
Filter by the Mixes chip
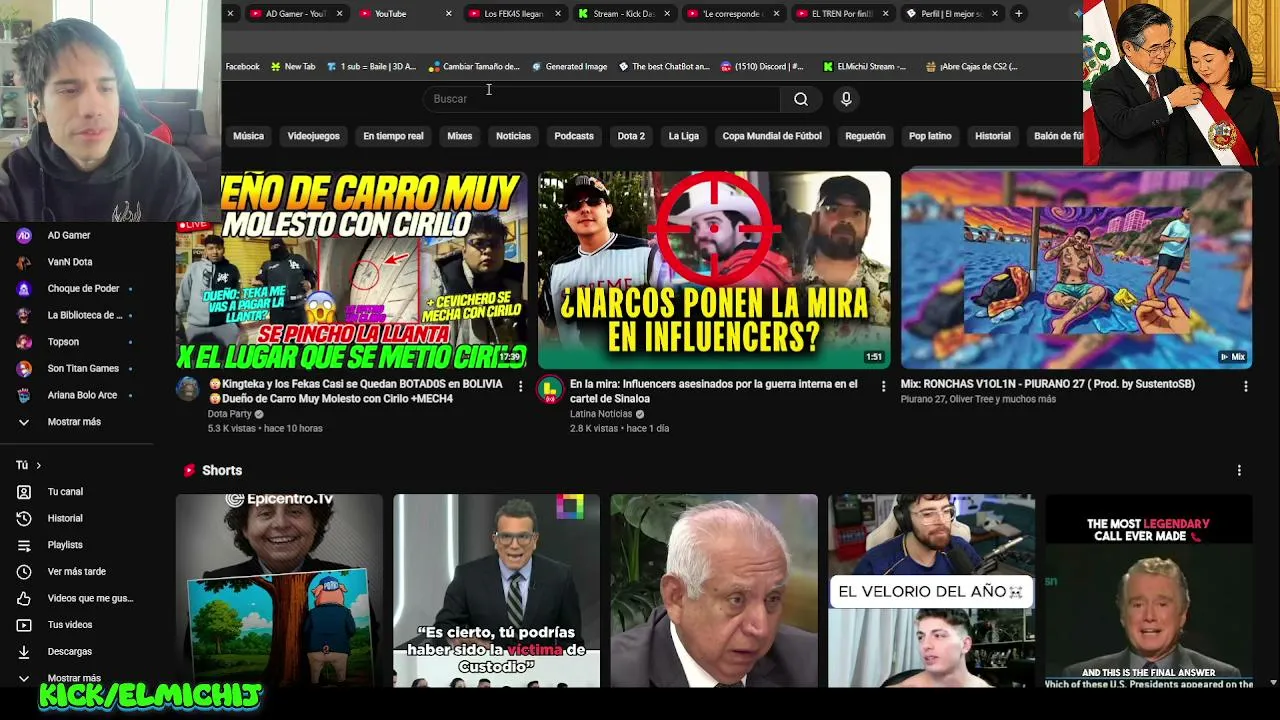point(460,136)
